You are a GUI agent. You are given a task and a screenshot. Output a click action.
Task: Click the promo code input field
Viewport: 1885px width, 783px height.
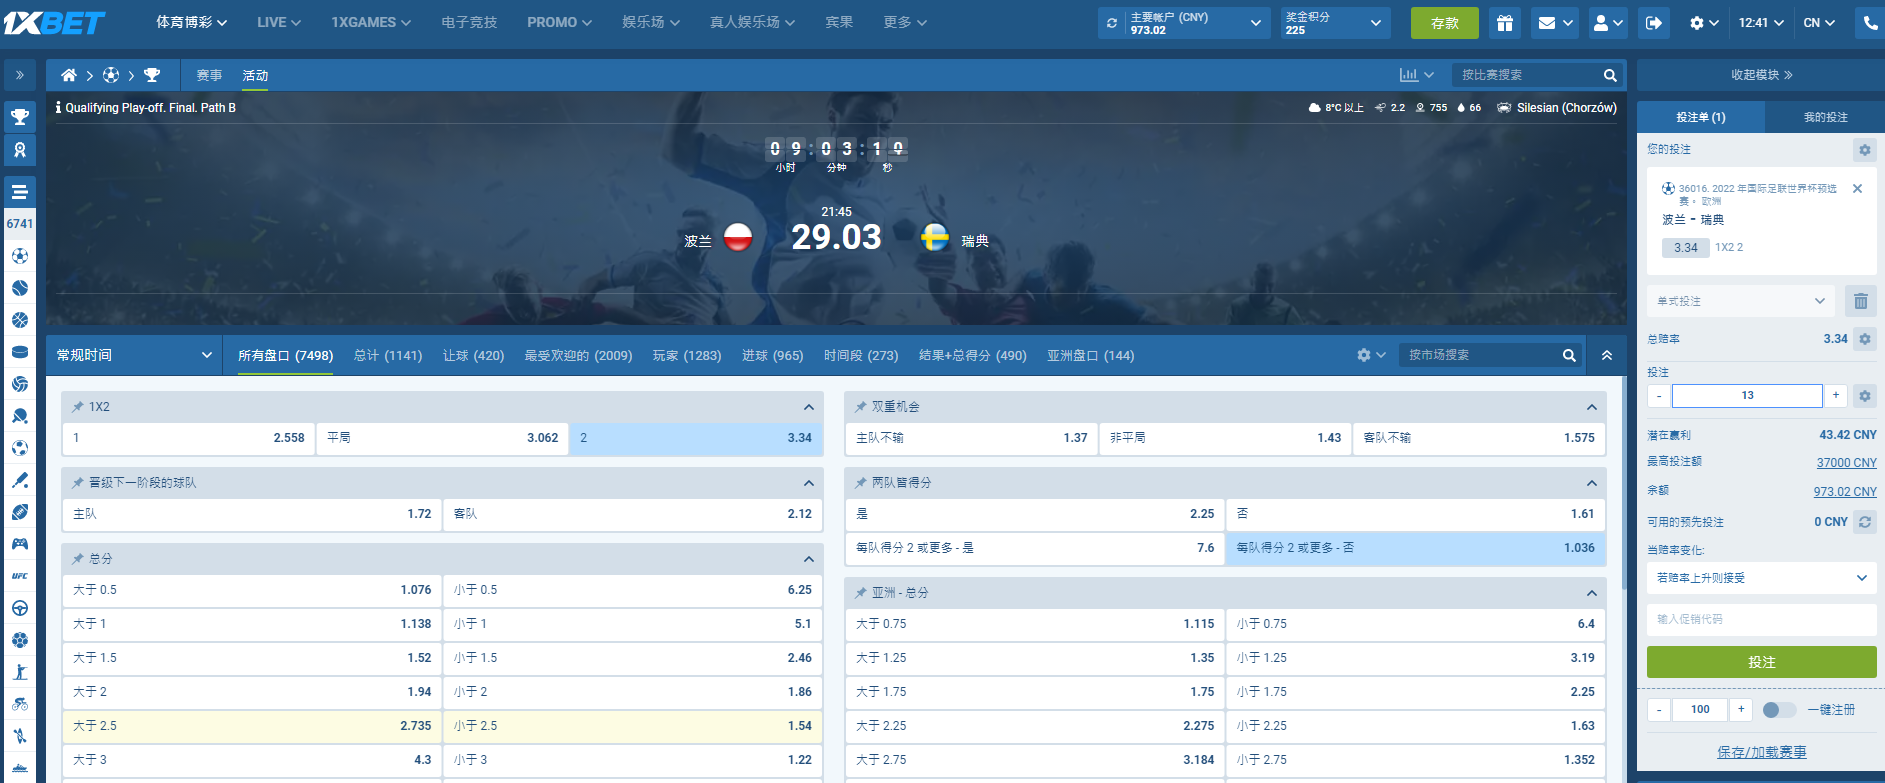[x=1761, y=619]
